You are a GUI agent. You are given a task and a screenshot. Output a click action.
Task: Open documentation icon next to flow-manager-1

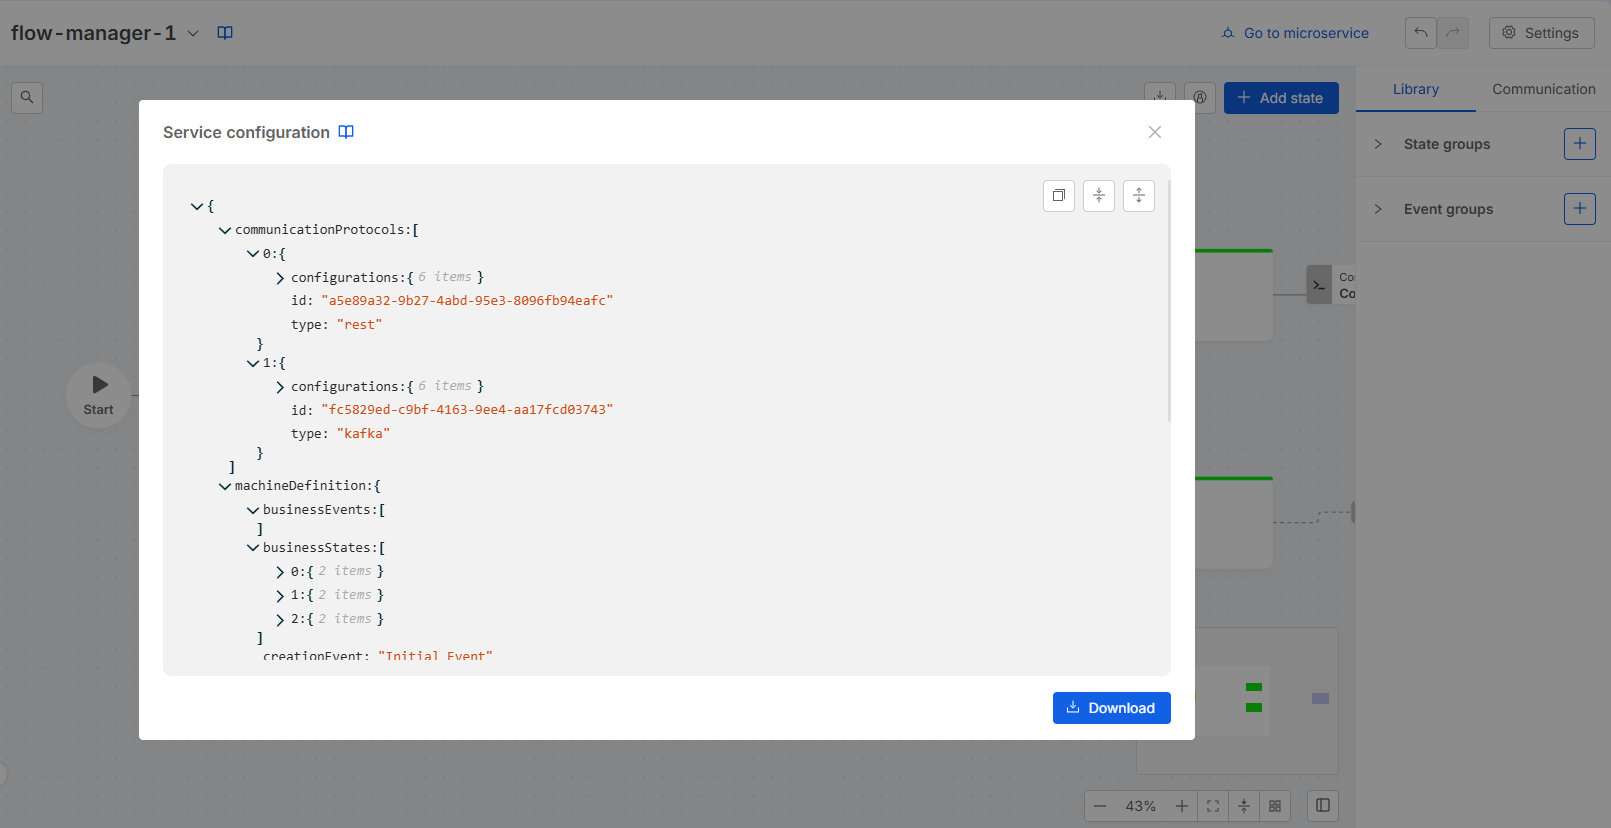pyautogui.click(x=225, y=33)
